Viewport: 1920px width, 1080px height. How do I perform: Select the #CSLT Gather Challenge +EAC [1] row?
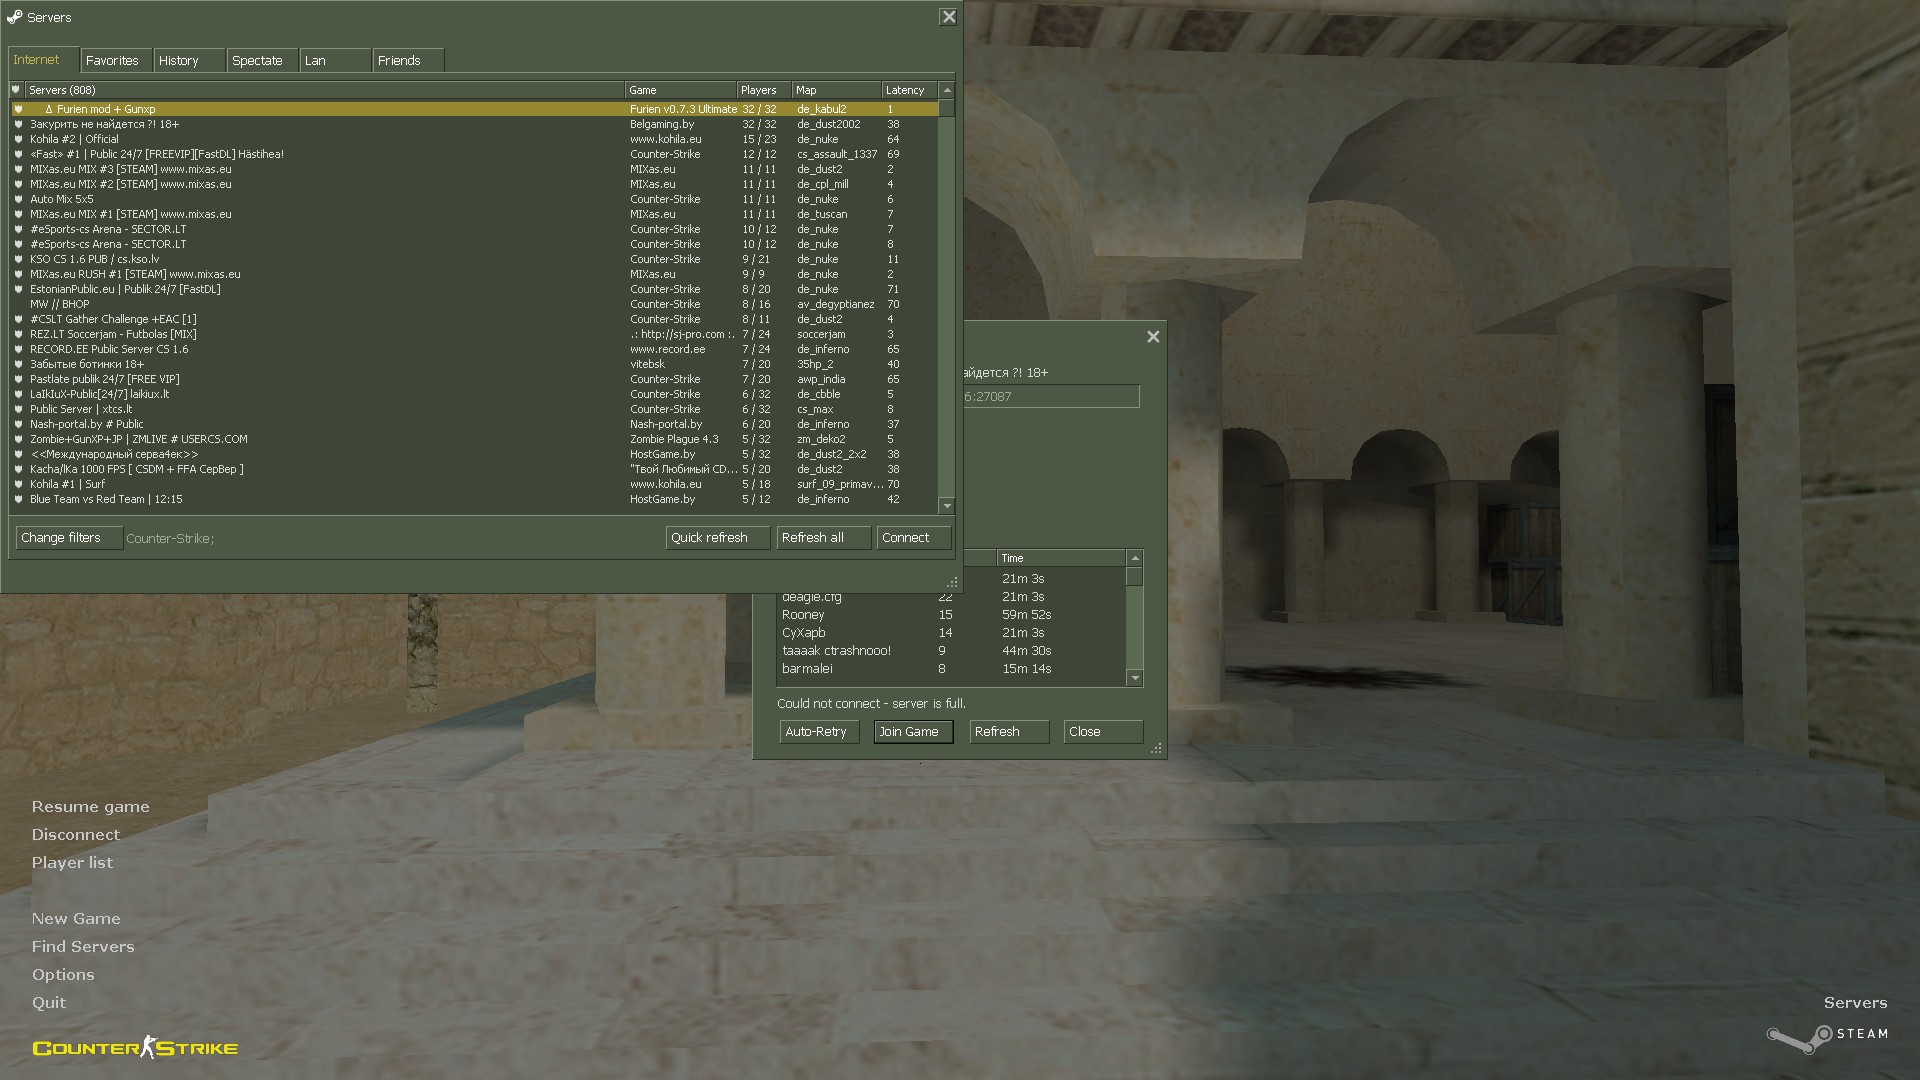[x=475, y=319]
